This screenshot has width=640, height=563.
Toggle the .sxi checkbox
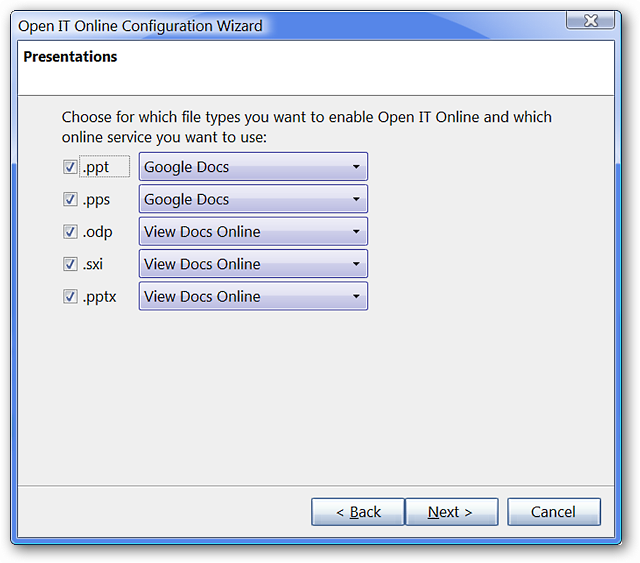tap(70, 264)
